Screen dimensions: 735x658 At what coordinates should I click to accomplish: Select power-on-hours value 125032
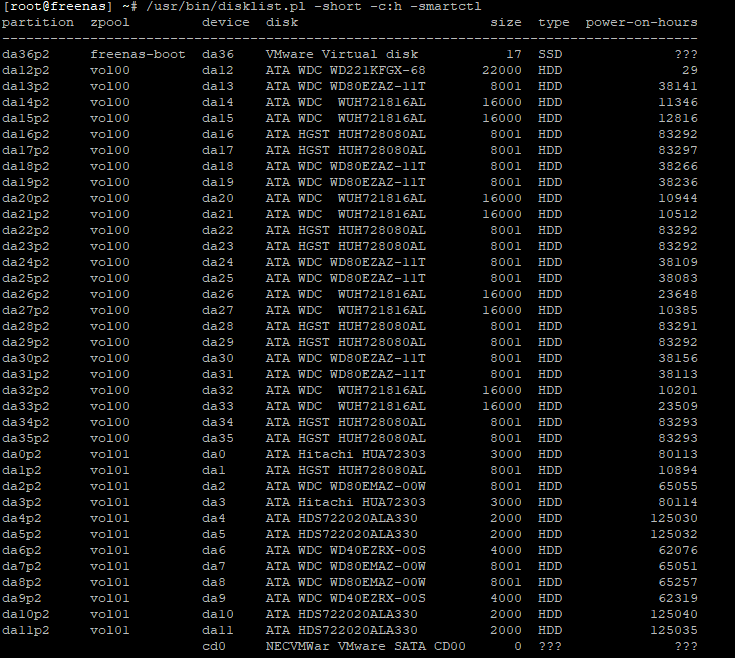[674, 534]
